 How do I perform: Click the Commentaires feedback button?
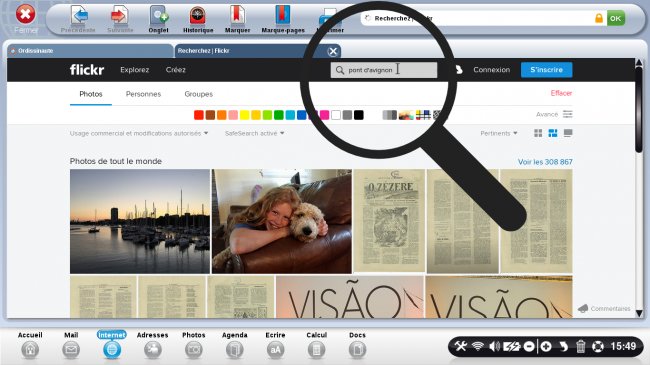pyautogui.click(x=604, y=309)
